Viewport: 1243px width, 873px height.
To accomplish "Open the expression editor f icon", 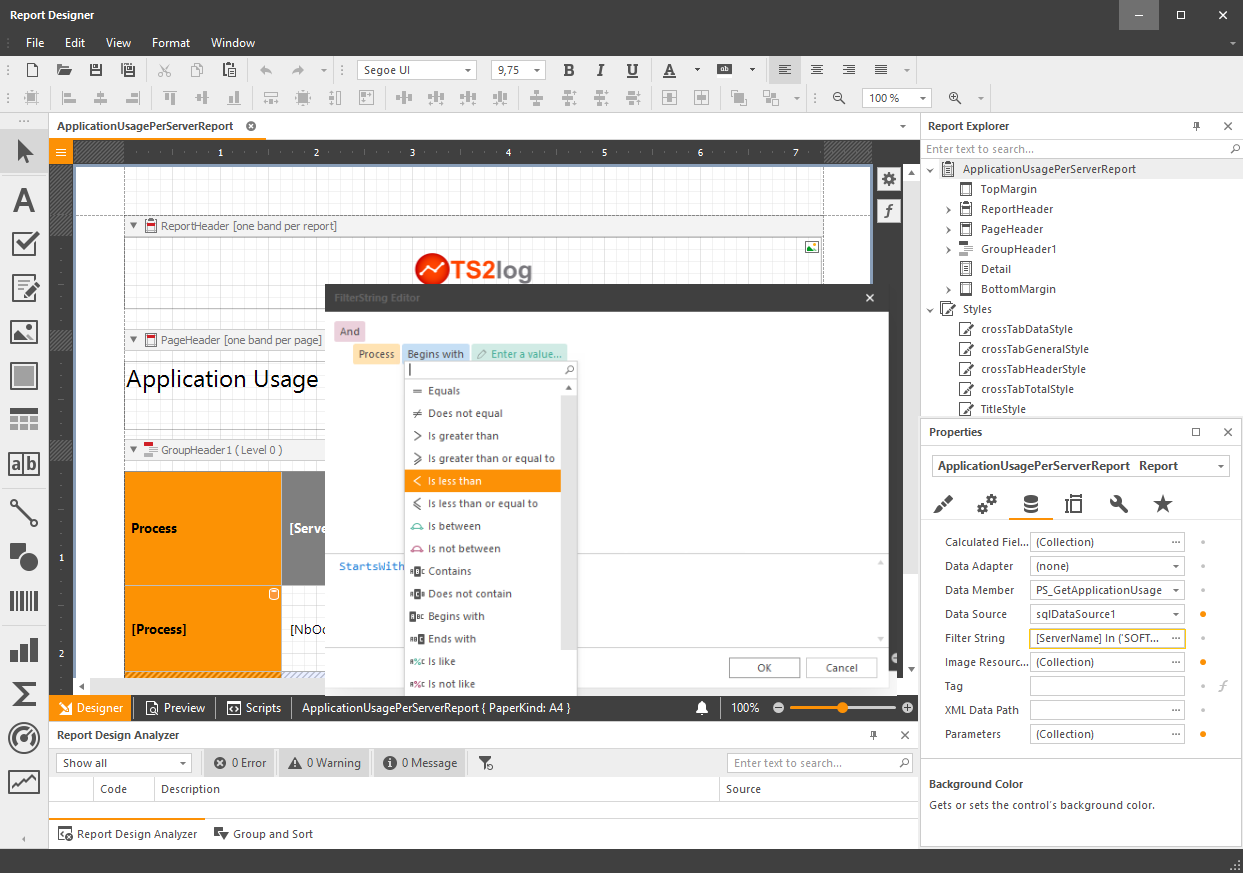I will 888,211.
